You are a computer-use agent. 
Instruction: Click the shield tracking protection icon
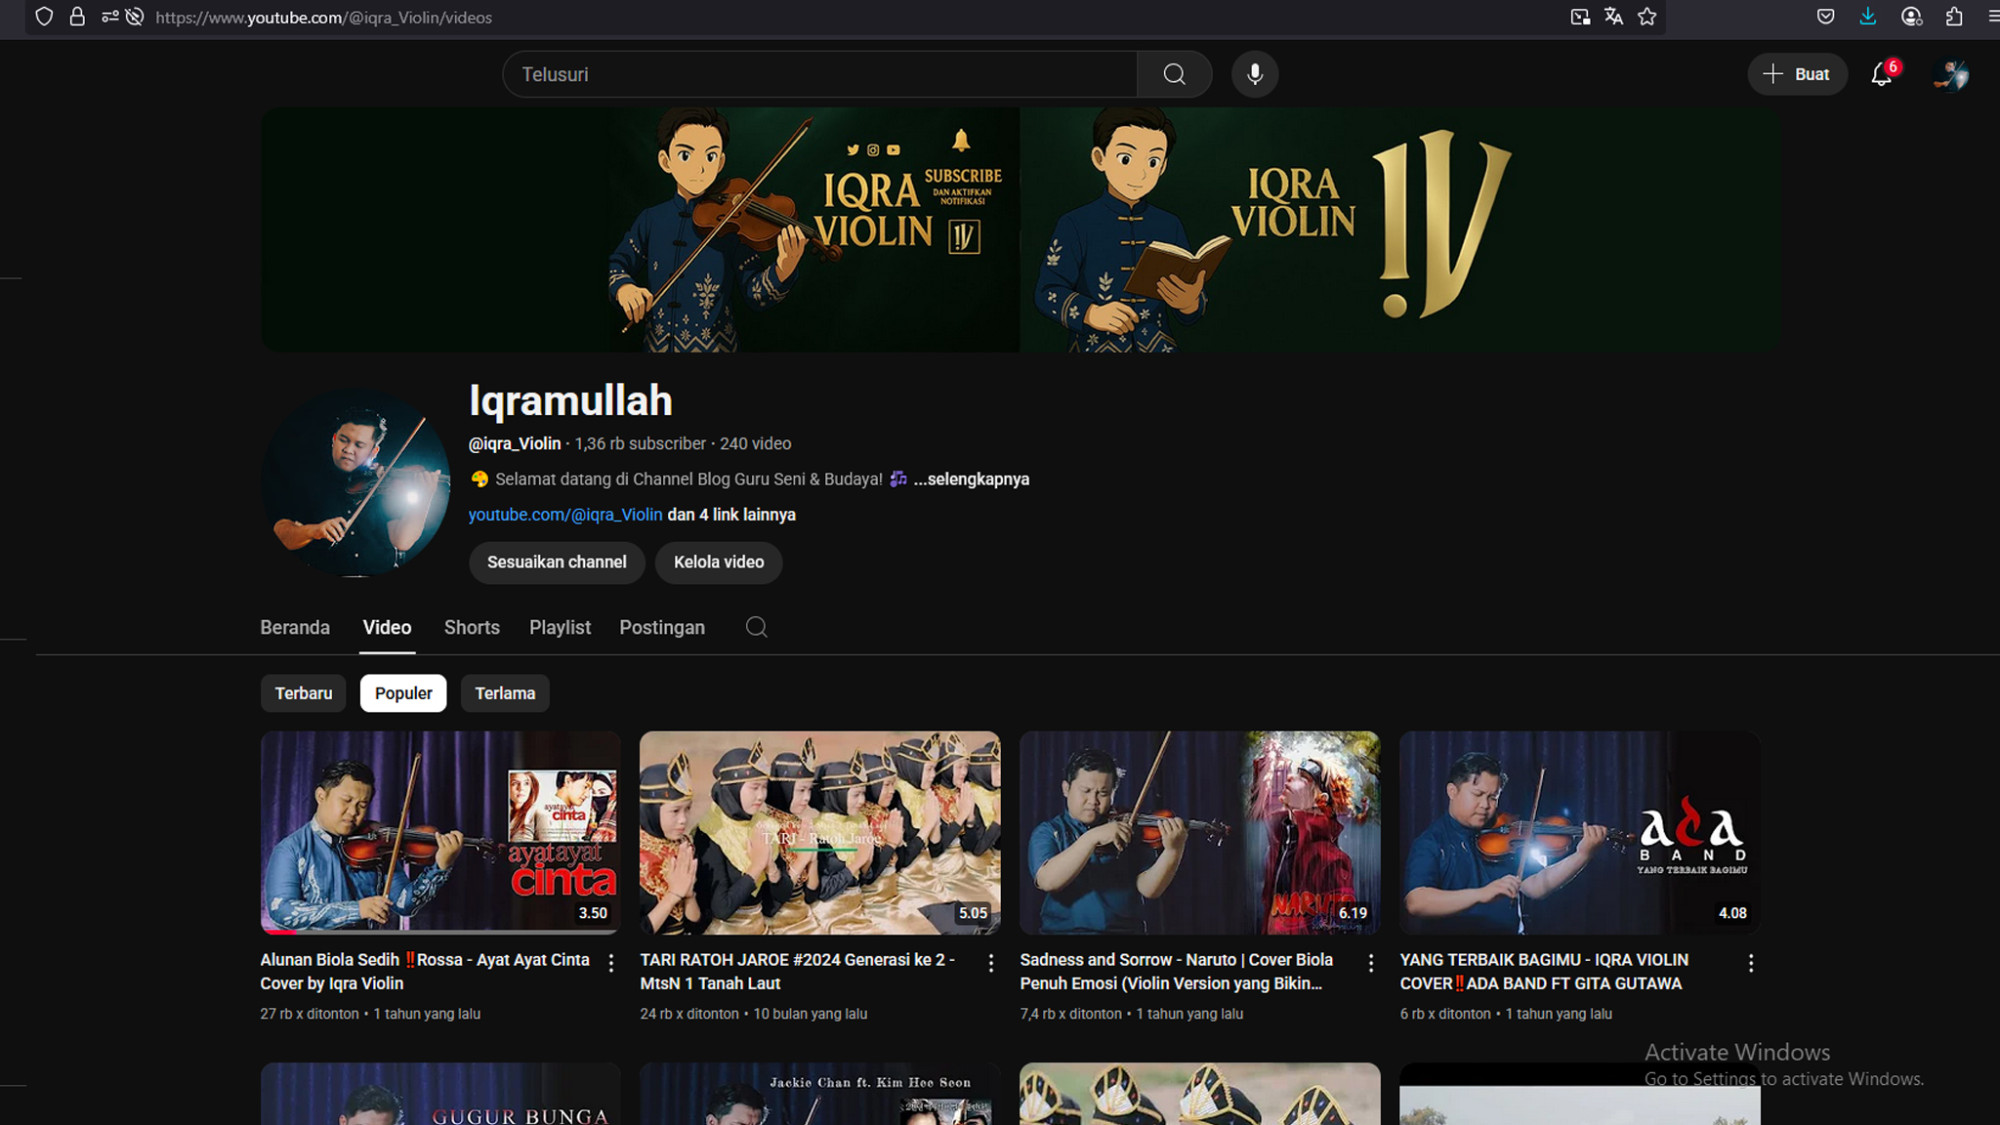click(x=44, y=17)
